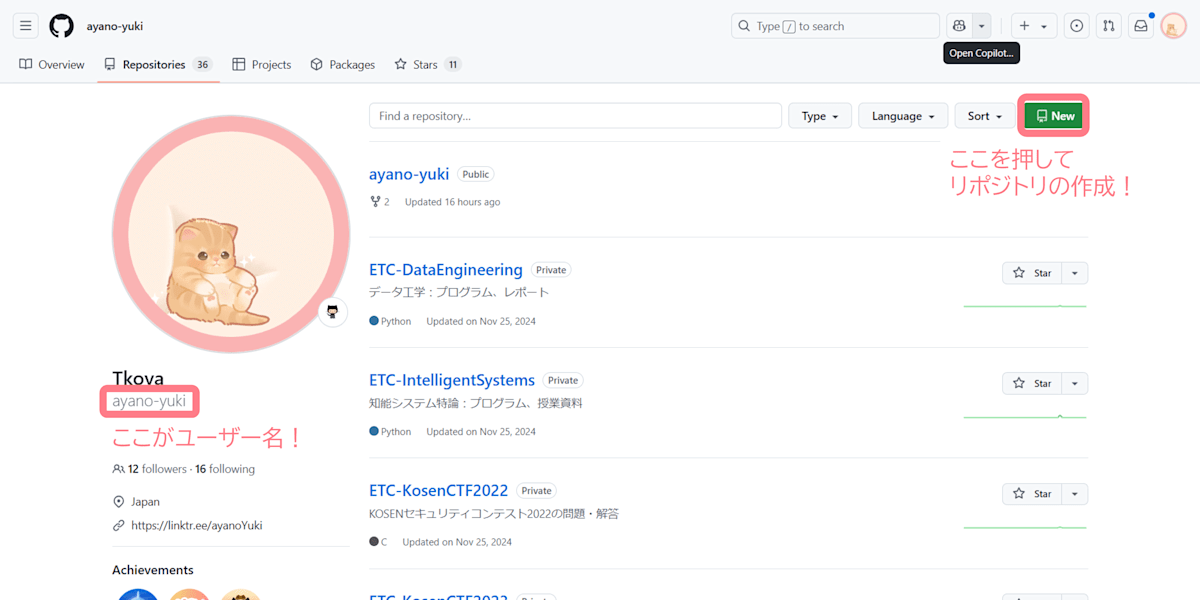Screen dimensions: 1200x600
Task: Open the 16 following link
Action: (x=225, y=469)
